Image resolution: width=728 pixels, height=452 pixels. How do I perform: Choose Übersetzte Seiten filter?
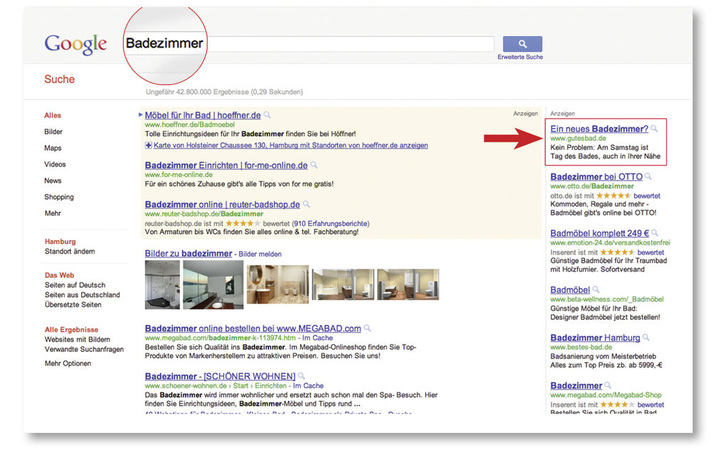click(x=73, y=304)
